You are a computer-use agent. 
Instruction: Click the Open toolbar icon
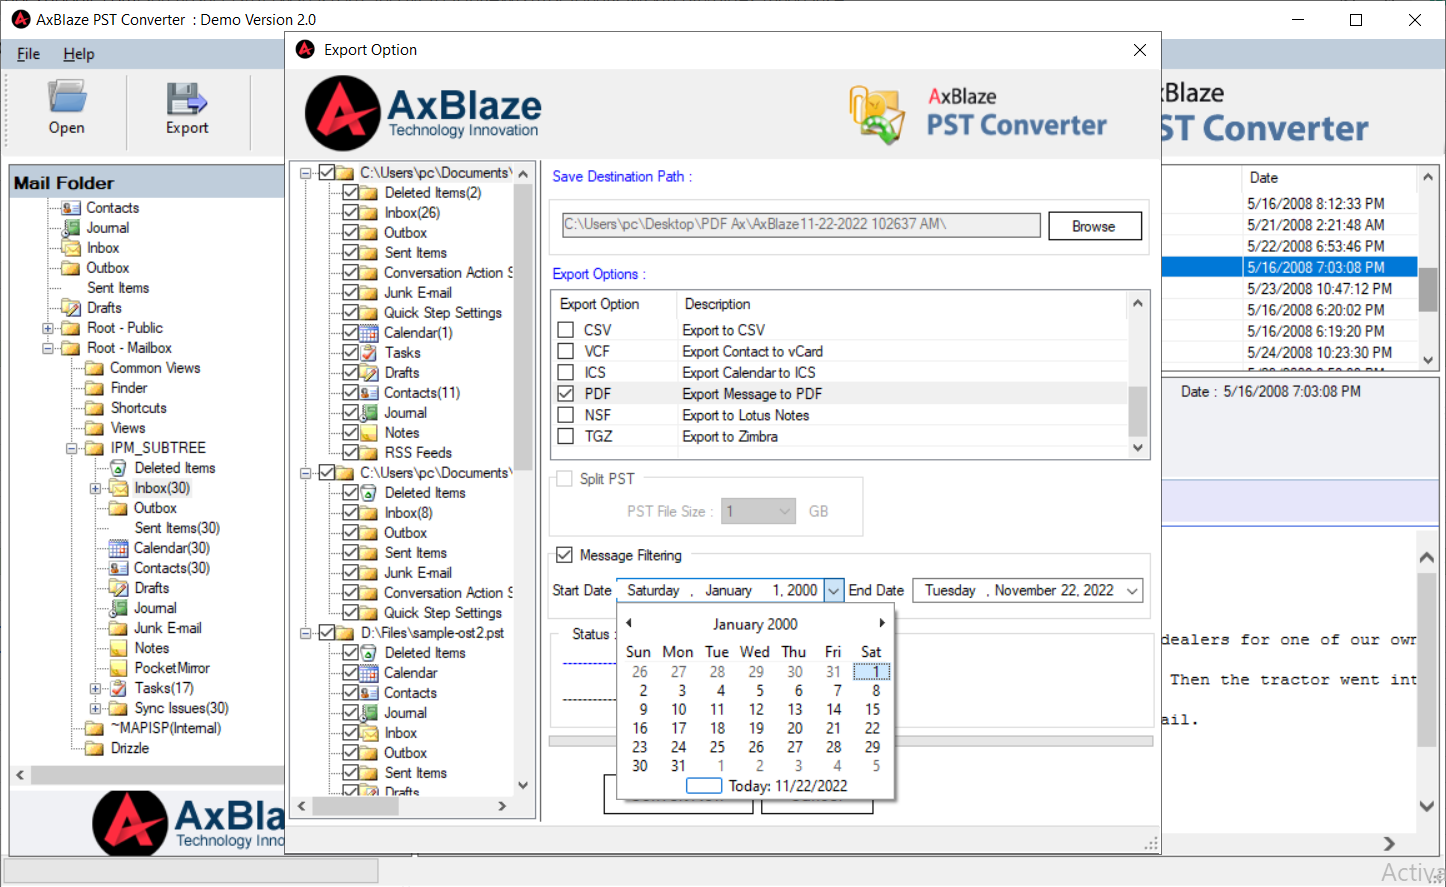pos(67,97)
